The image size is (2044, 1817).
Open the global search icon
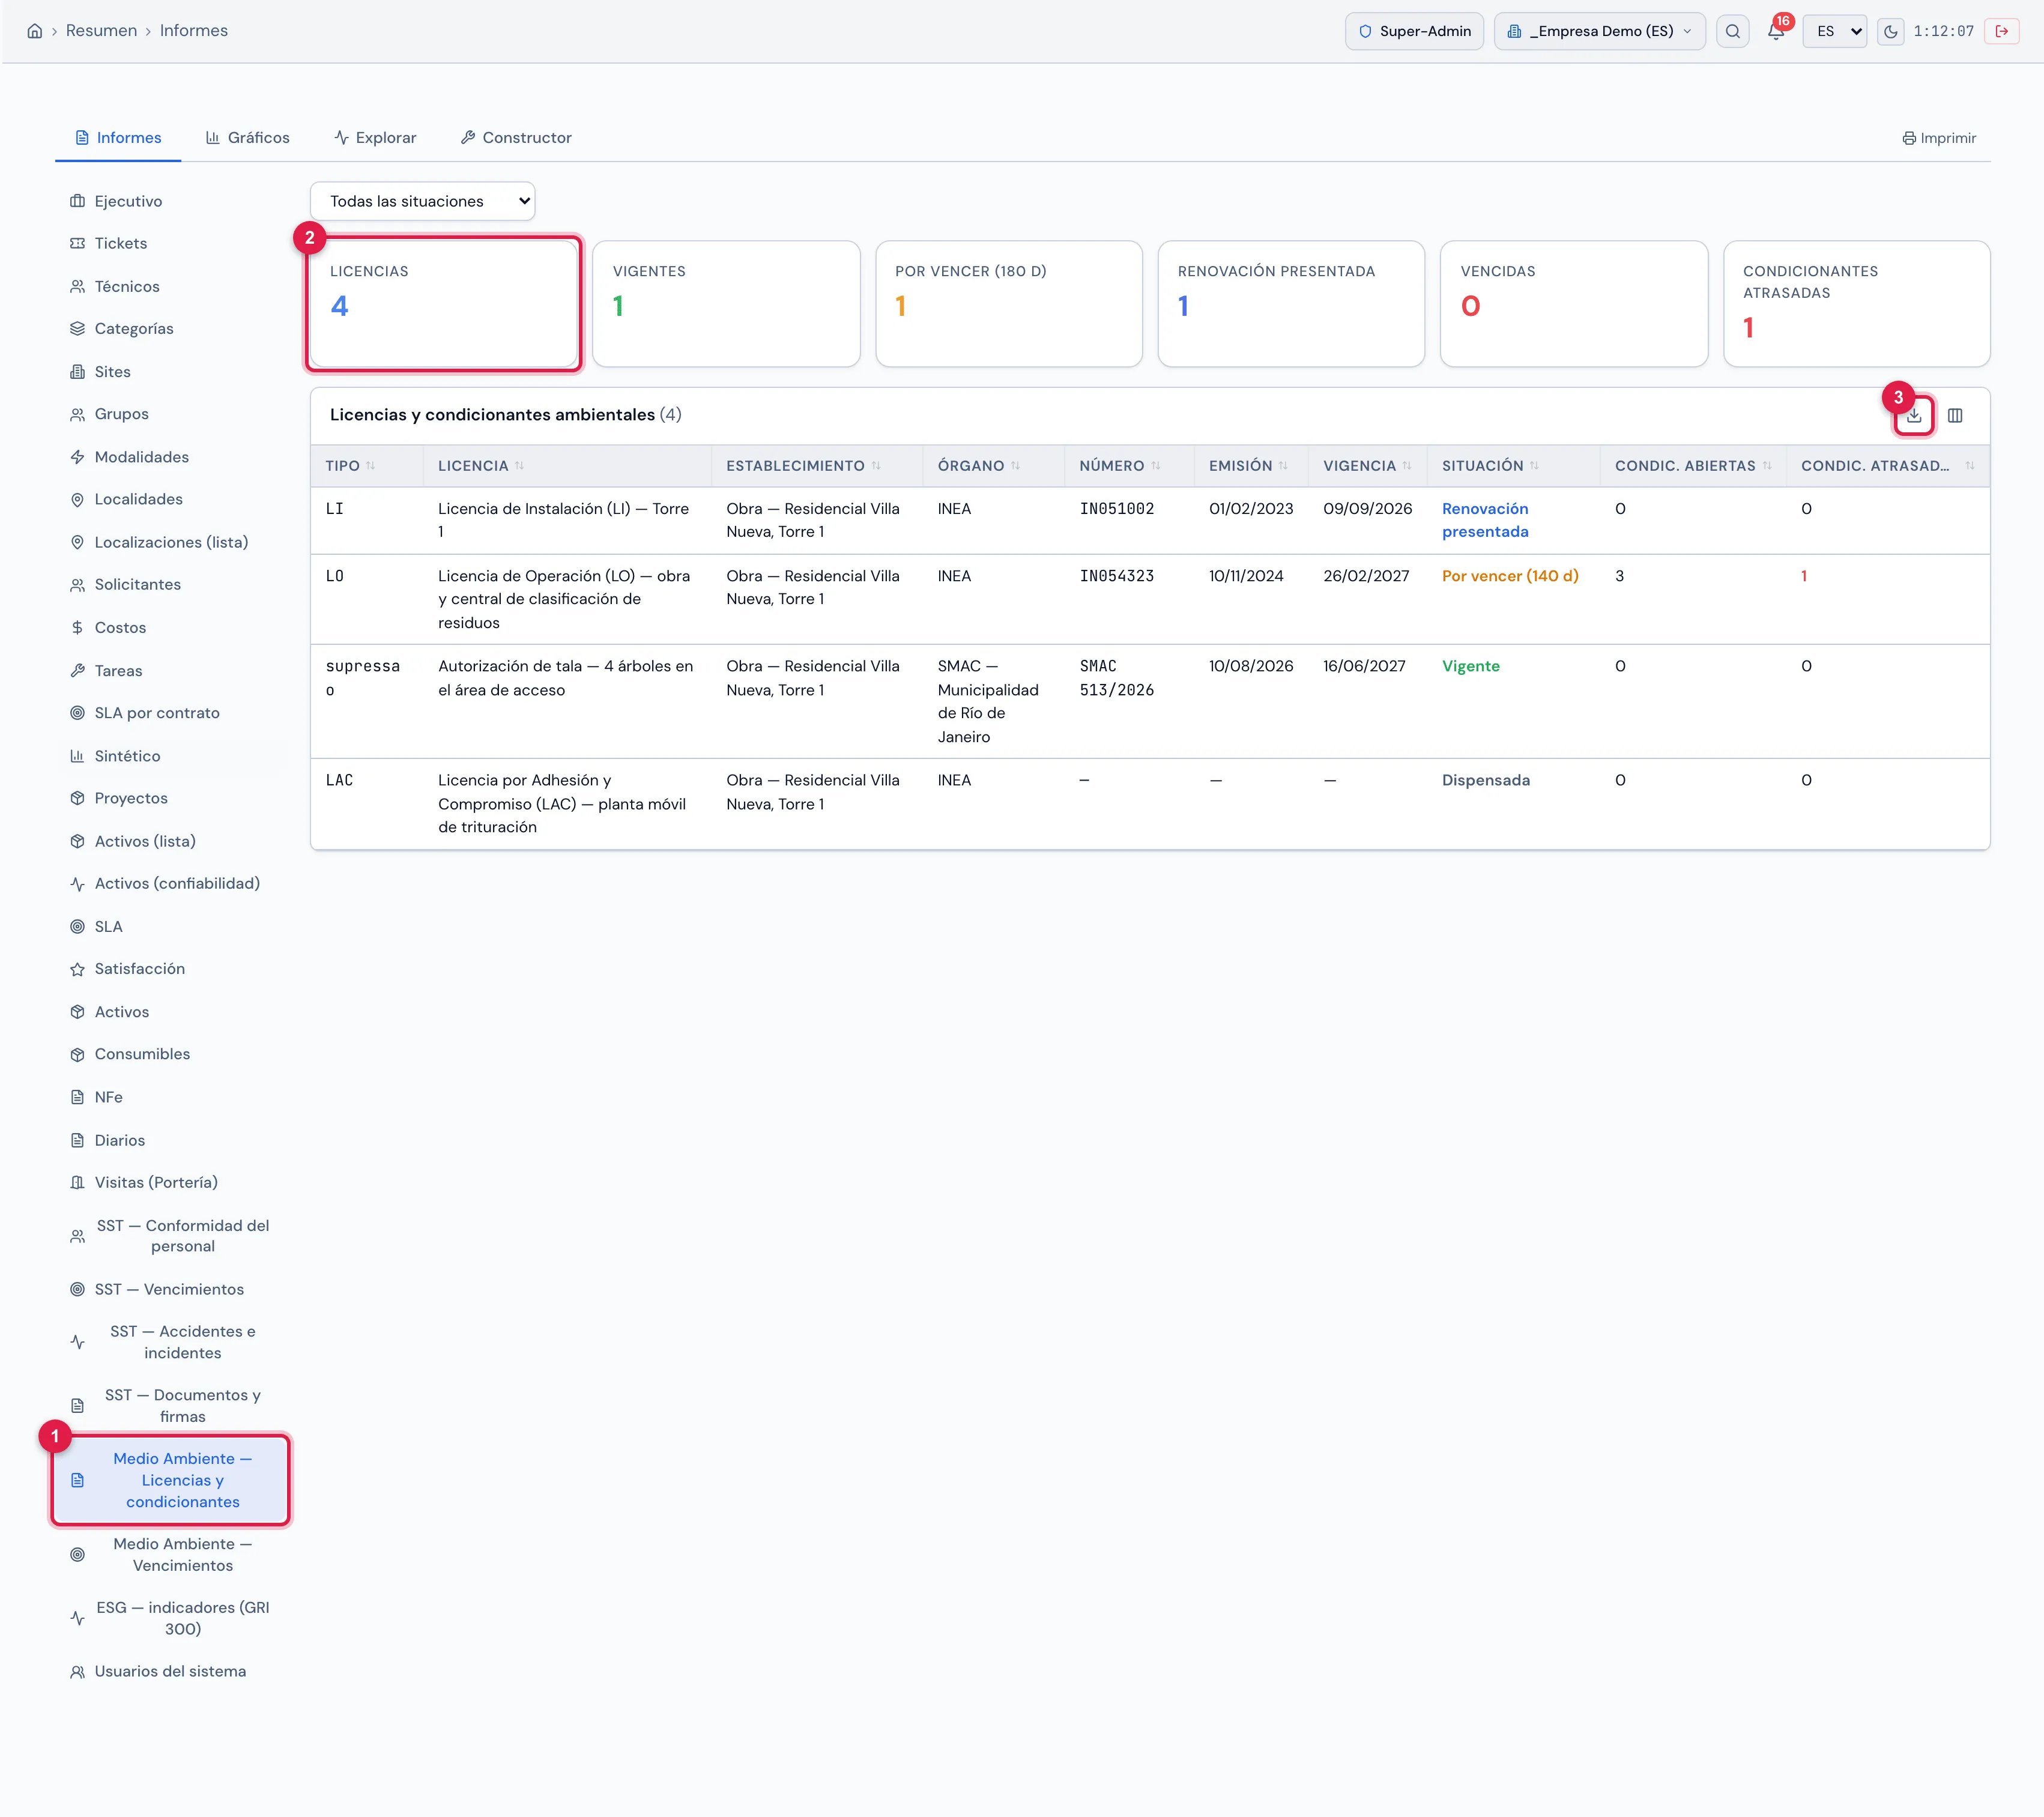[1733, 31]
